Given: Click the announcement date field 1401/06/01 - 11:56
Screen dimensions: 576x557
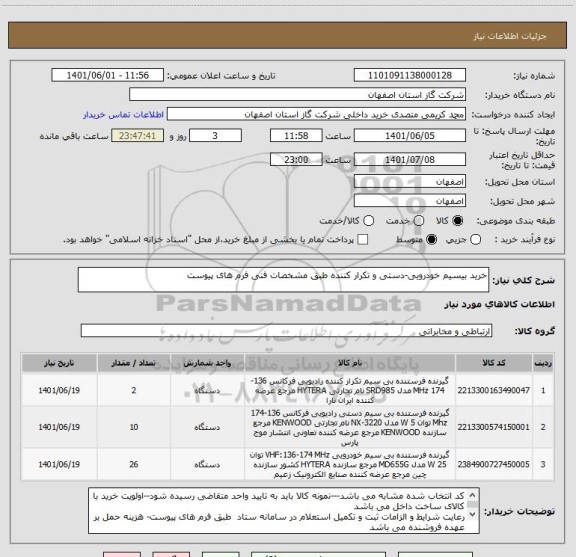Looking at the screenshot, I should [x=108, y=75].
